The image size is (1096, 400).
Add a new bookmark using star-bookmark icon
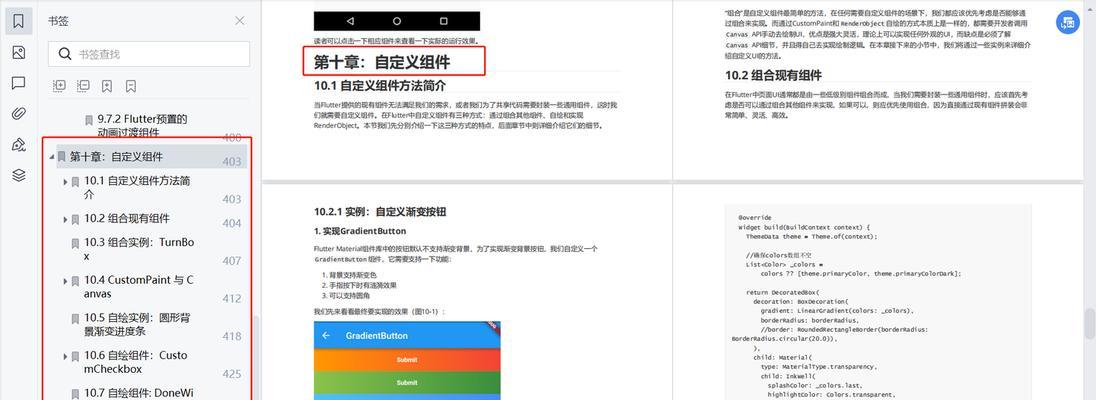[x=107, y=86]
